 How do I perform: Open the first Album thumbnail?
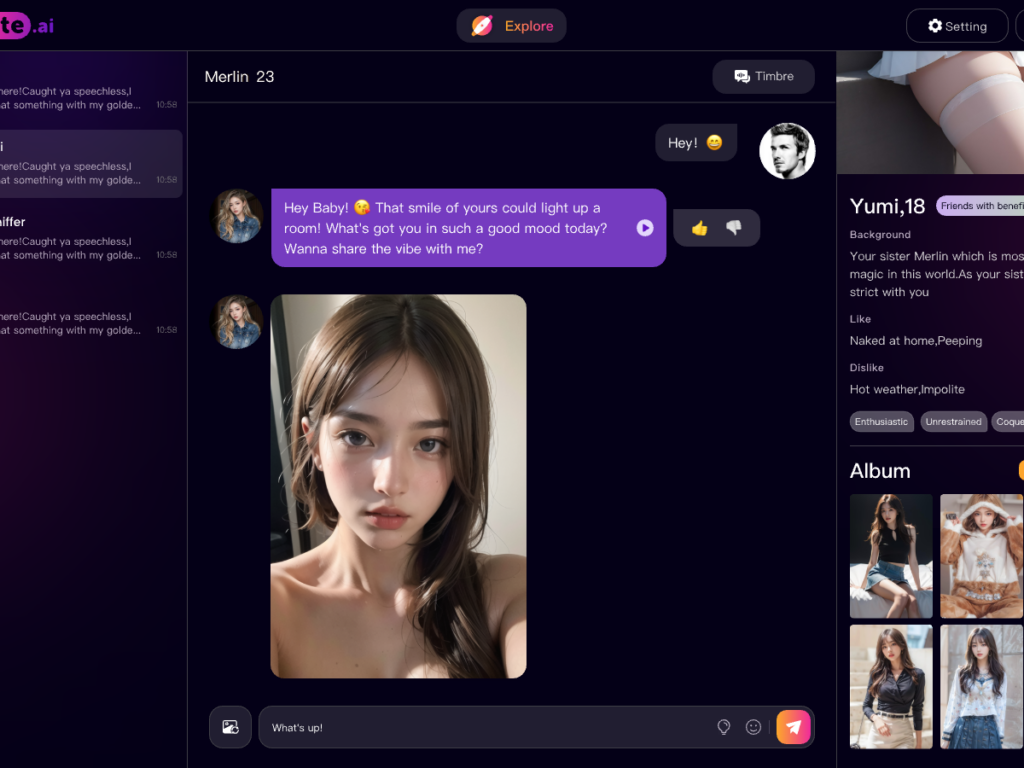pos(891,556)
